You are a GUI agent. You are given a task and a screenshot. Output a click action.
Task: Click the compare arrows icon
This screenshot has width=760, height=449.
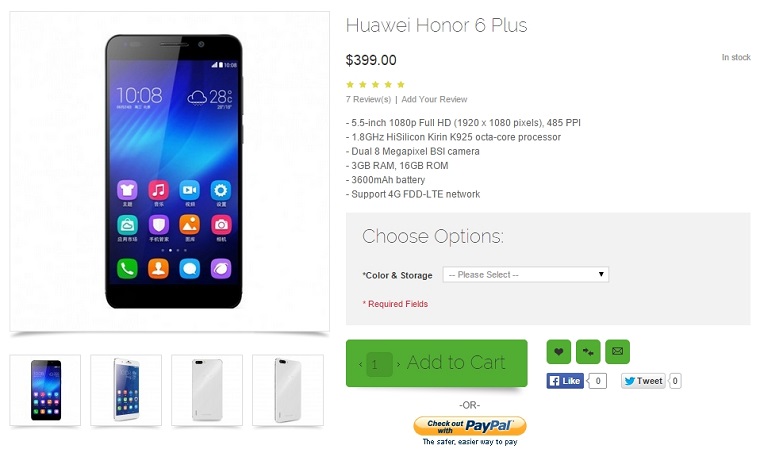click(588, 352)
